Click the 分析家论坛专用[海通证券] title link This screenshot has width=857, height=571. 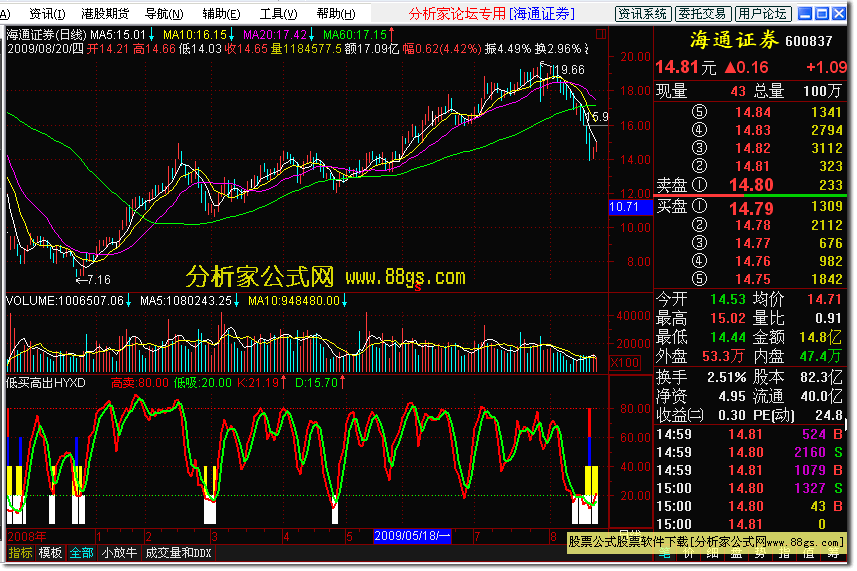[x=492, y=14]
